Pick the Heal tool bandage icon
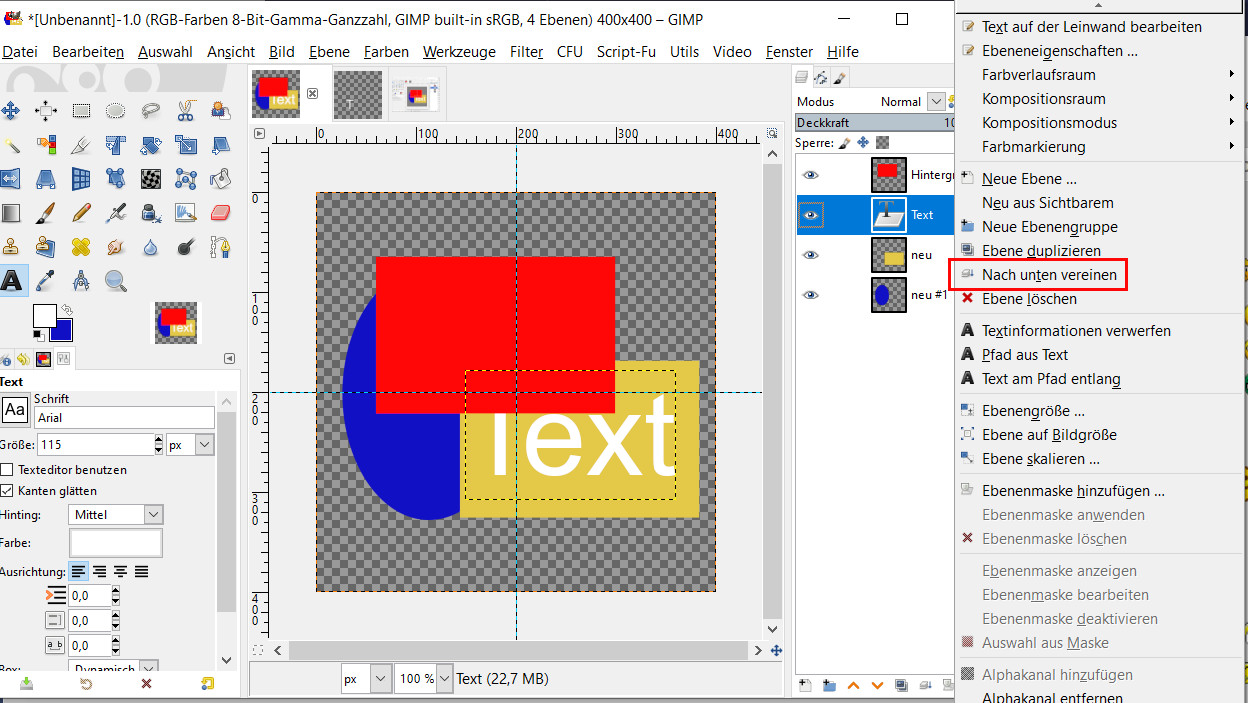The width and height of the screenshot is (1248, 703). pos(81,247)
